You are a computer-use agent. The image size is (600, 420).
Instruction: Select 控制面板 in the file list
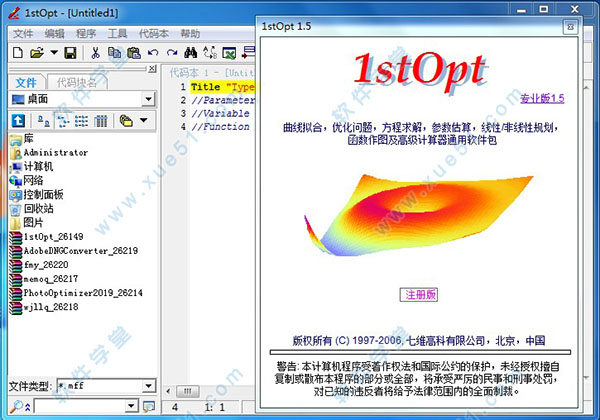point(36,195)
